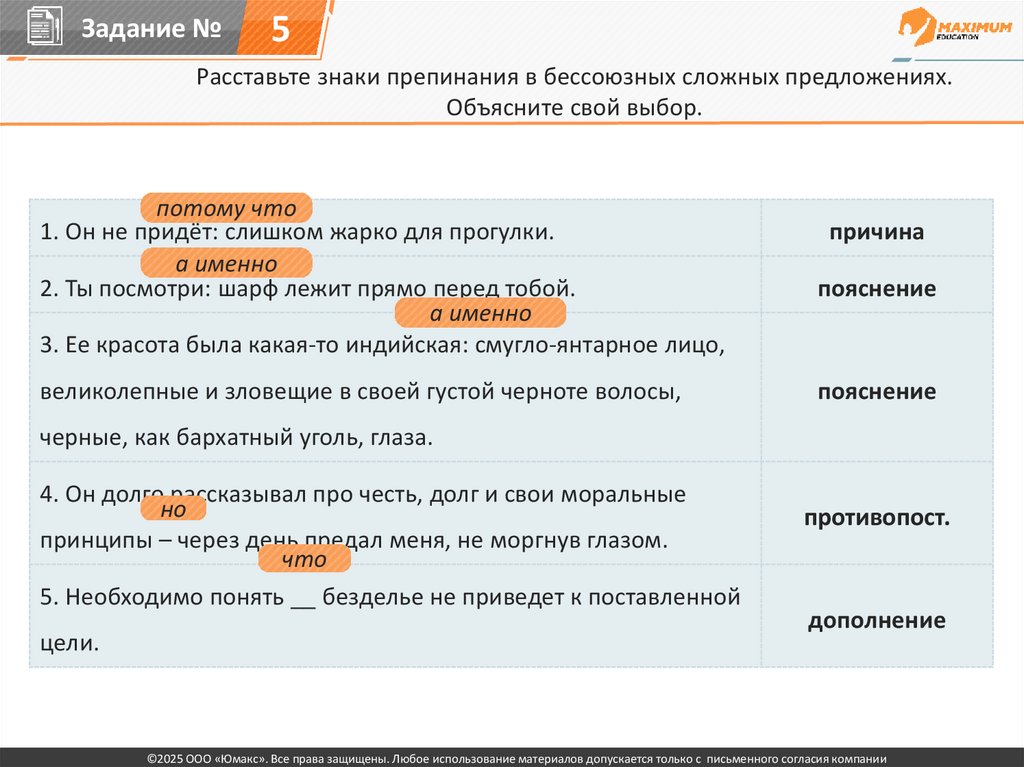Screen dimensions: 1024x767
Task: Click the orange 'но' label
Action: (174, 509)
